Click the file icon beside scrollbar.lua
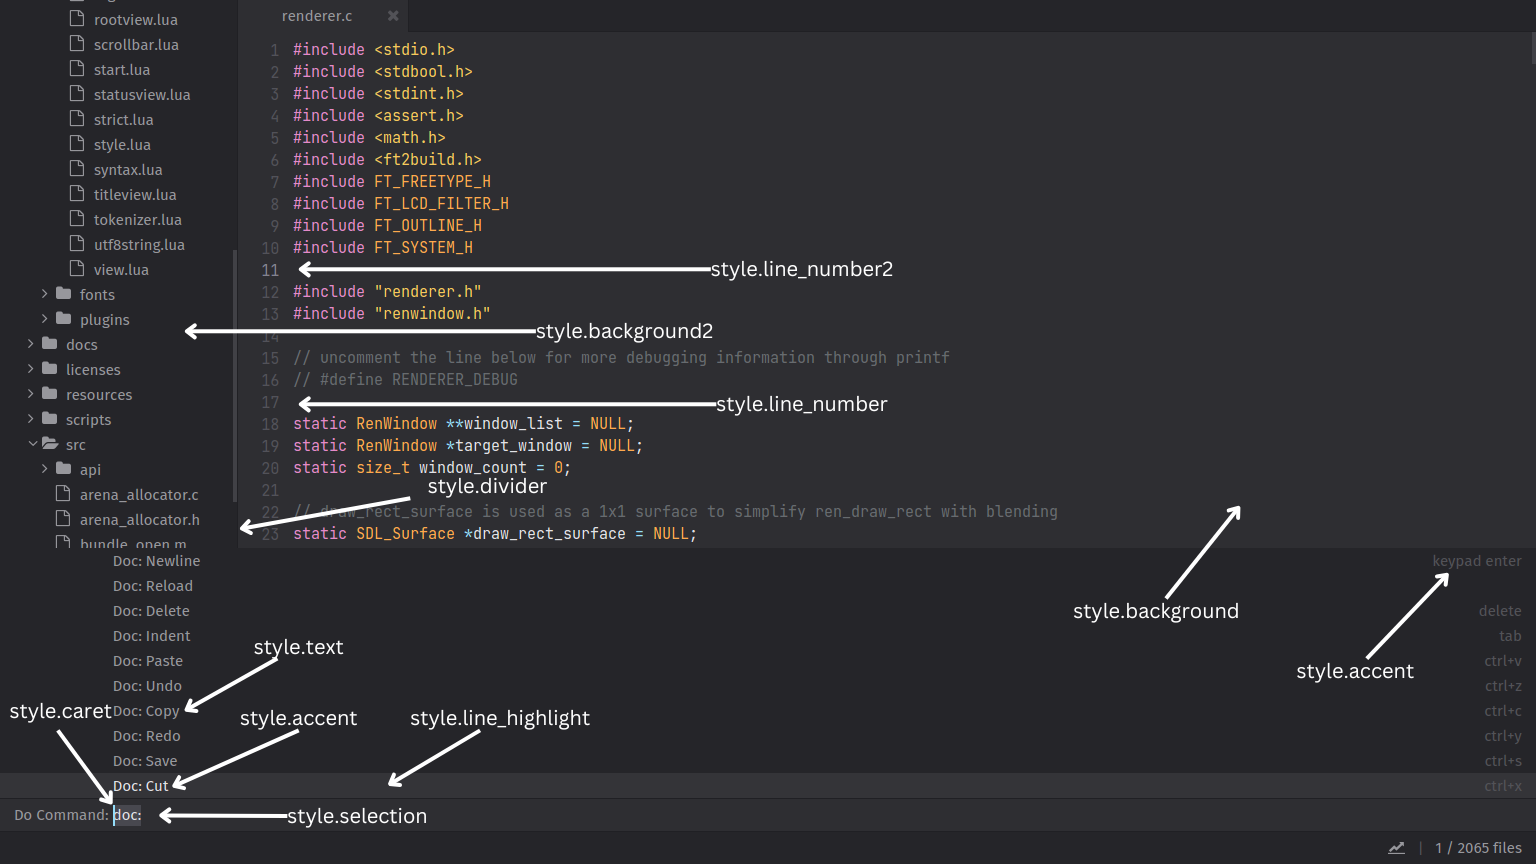 click(x=76, y=44)
